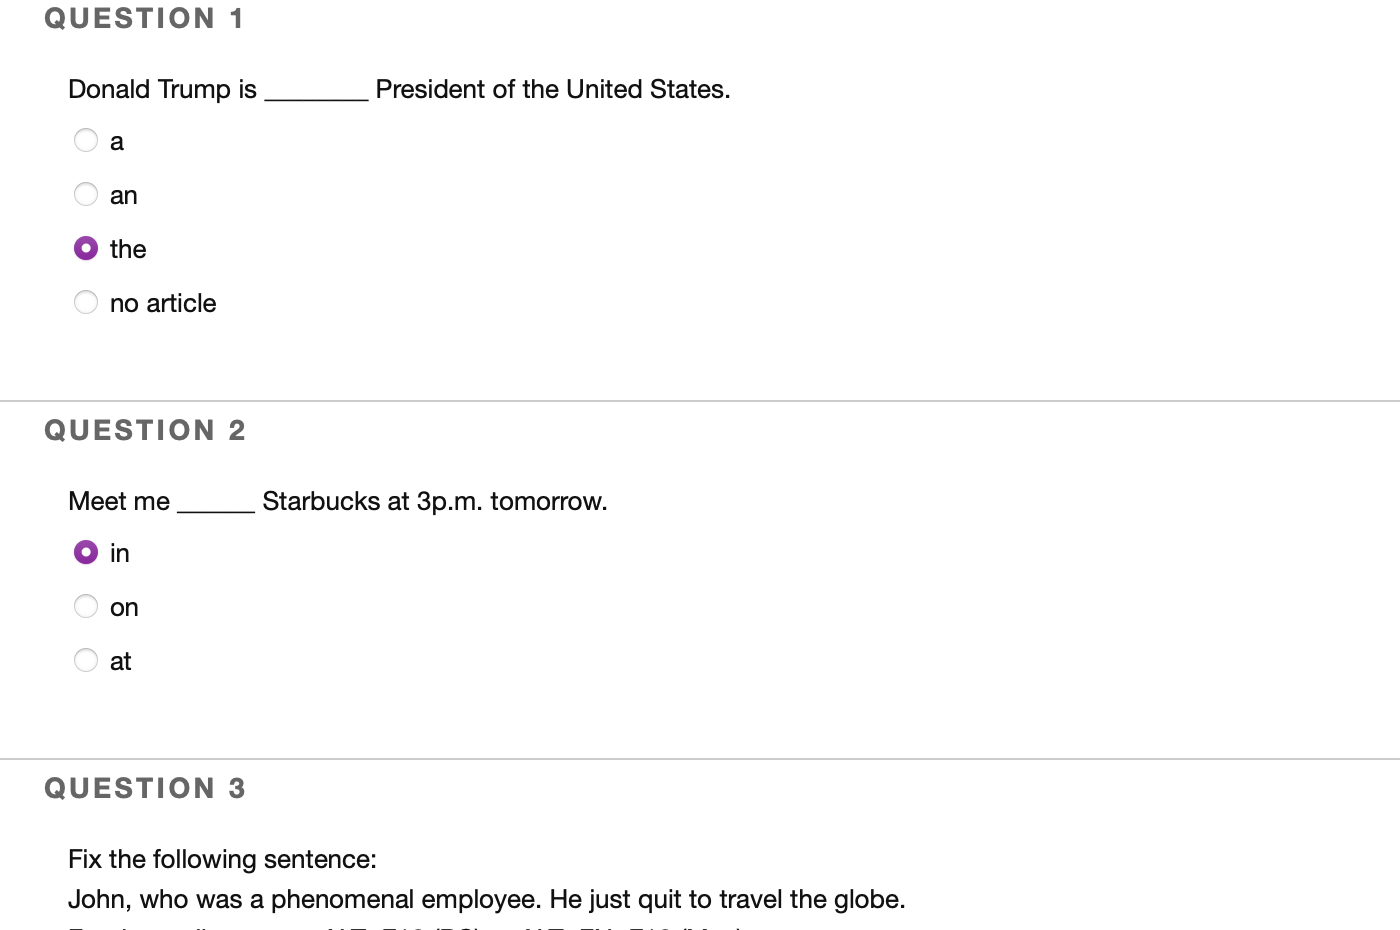Click the "at" answer label text
Screen dimensions: 1400x930
coord(120,660)
